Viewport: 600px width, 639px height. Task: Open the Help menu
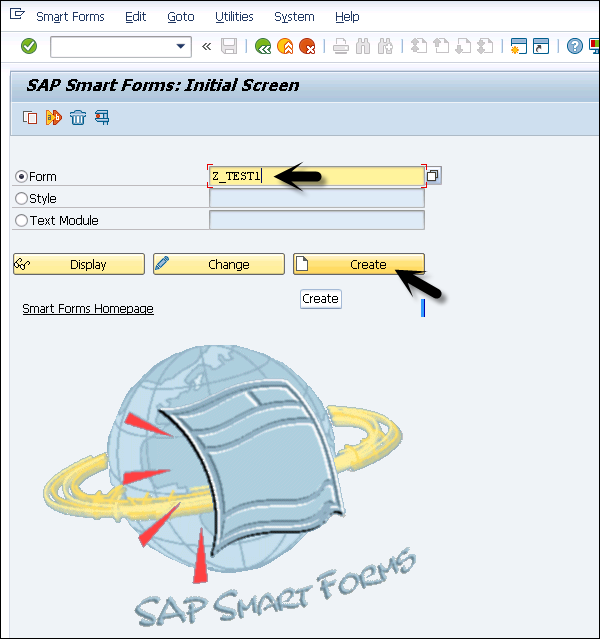tap(347, 17)
